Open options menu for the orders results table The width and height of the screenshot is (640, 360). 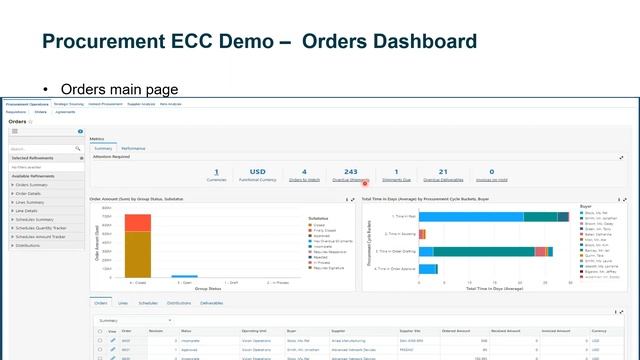click(x=616, y=312)
